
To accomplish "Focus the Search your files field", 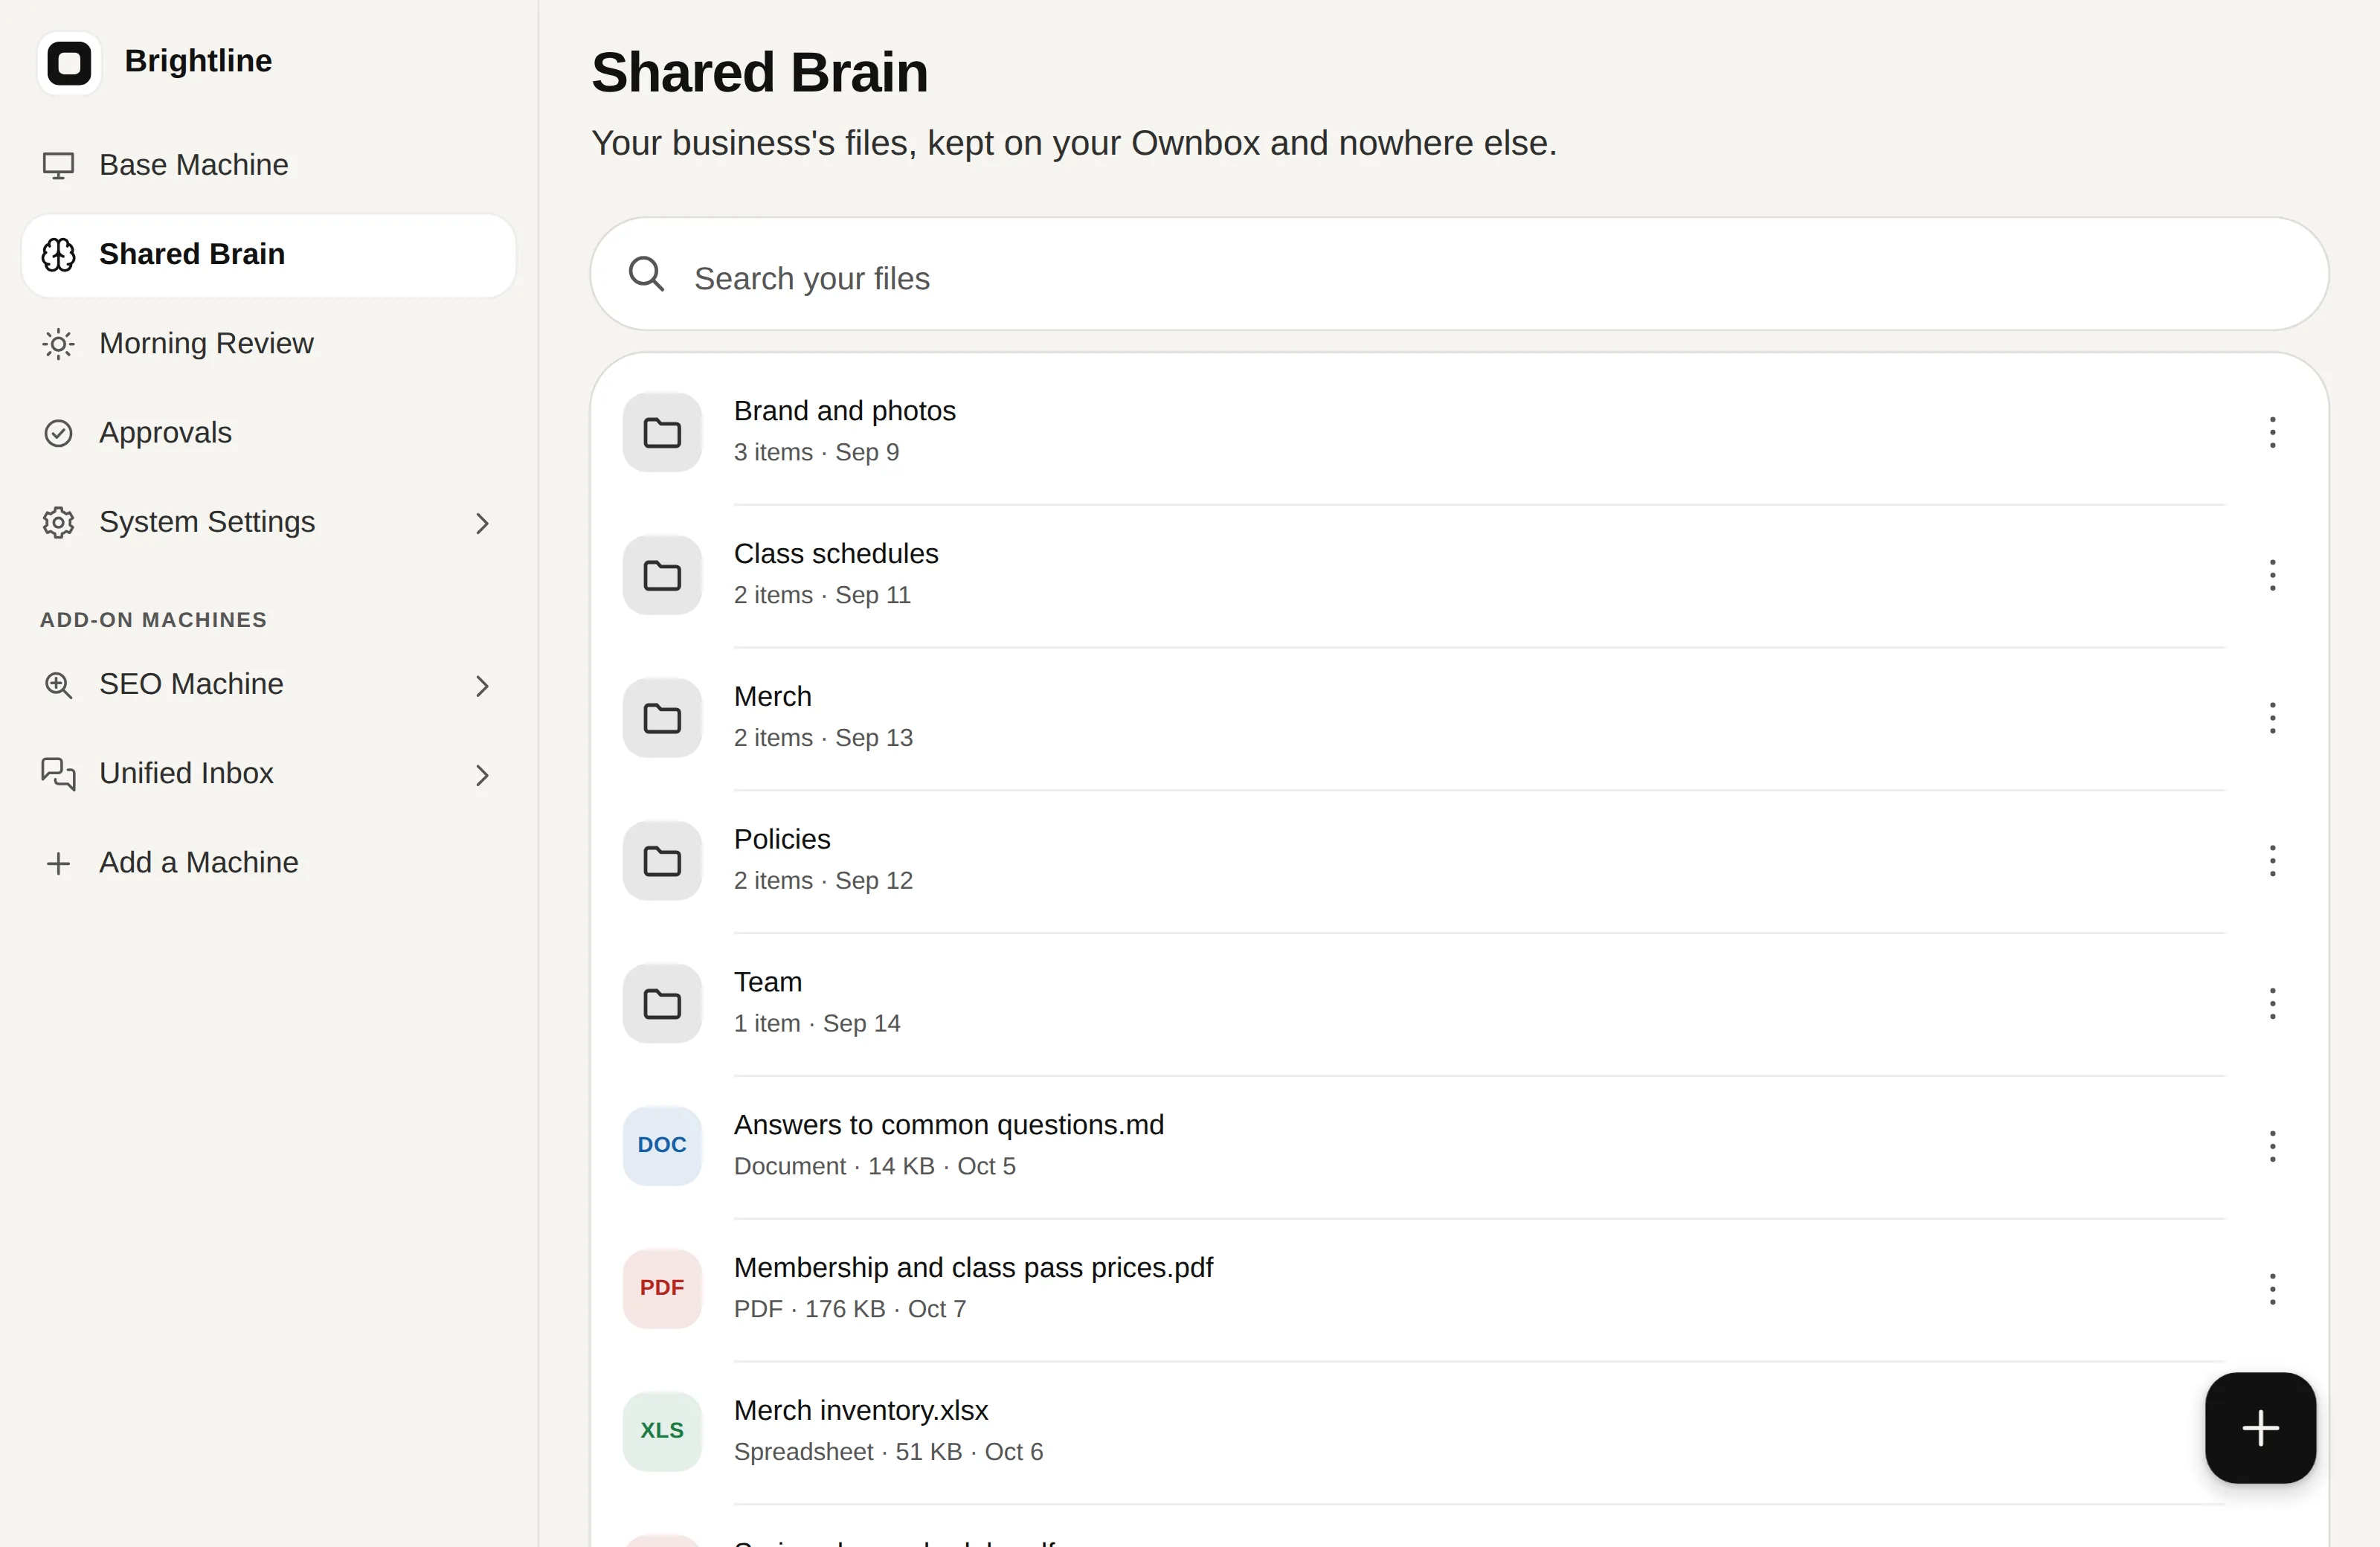I will coord(1459,274).
